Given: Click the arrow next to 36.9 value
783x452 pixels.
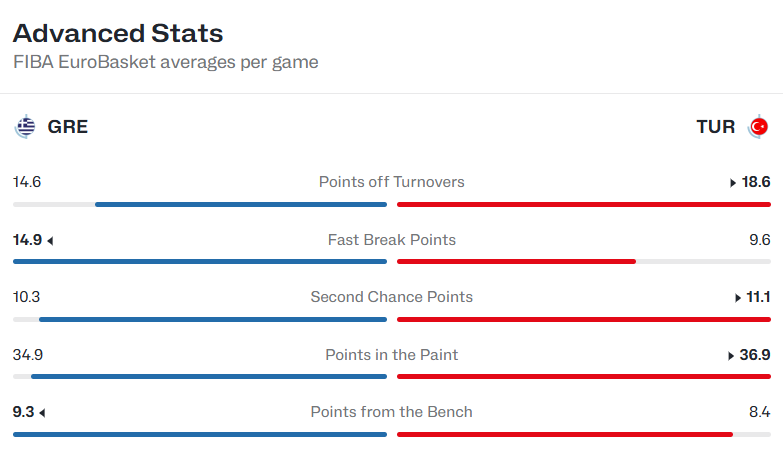Looking at the screenshot, I should click(x=731, y=356).
